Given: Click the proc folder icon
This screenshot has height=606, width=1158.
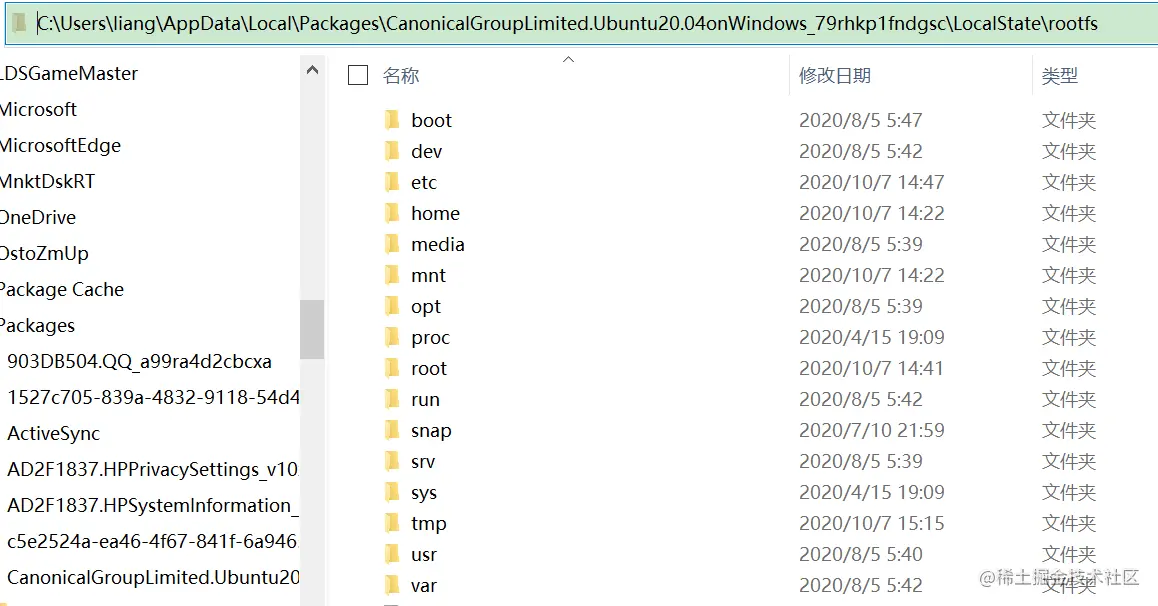Looking at the screenshot, I should [392, 337].
